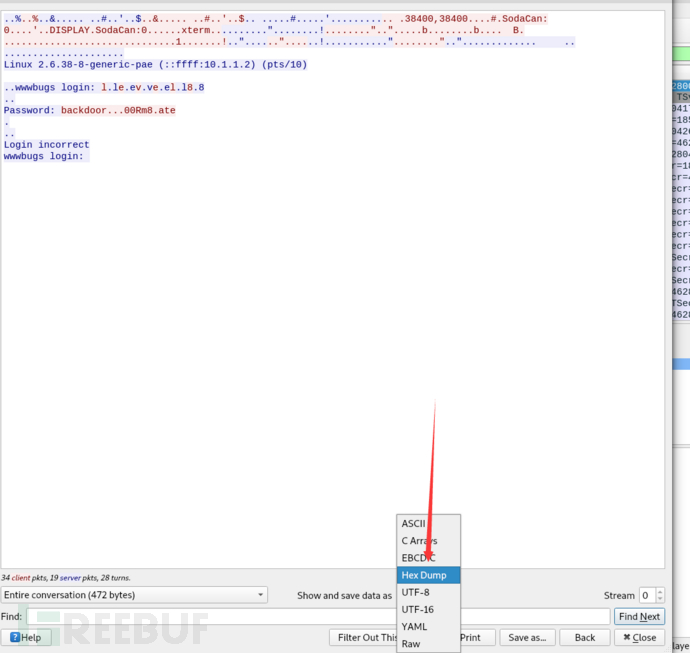The width and height of the screenshot is (690, 653).
Task: Open the Entire conversation dropdown
Action: tap(134, 594)
